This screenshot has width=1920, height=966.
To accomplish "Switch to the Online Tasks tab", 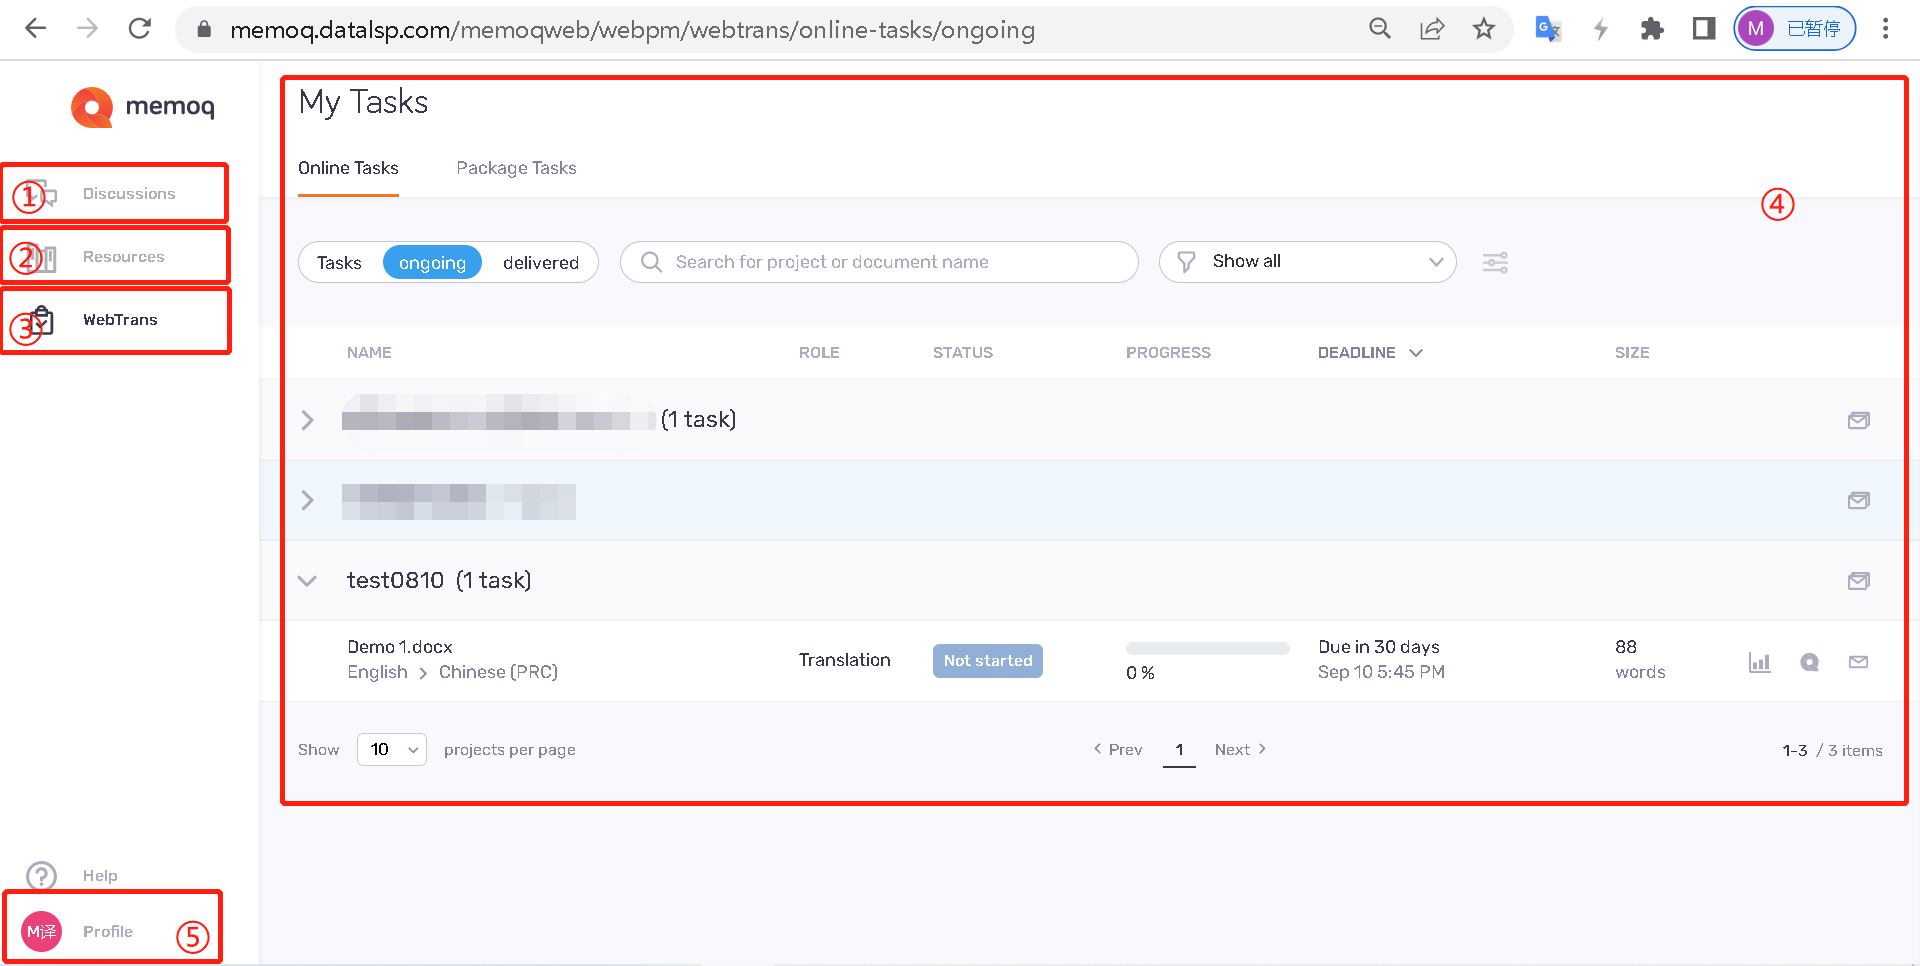I will [x=348, y=168].
